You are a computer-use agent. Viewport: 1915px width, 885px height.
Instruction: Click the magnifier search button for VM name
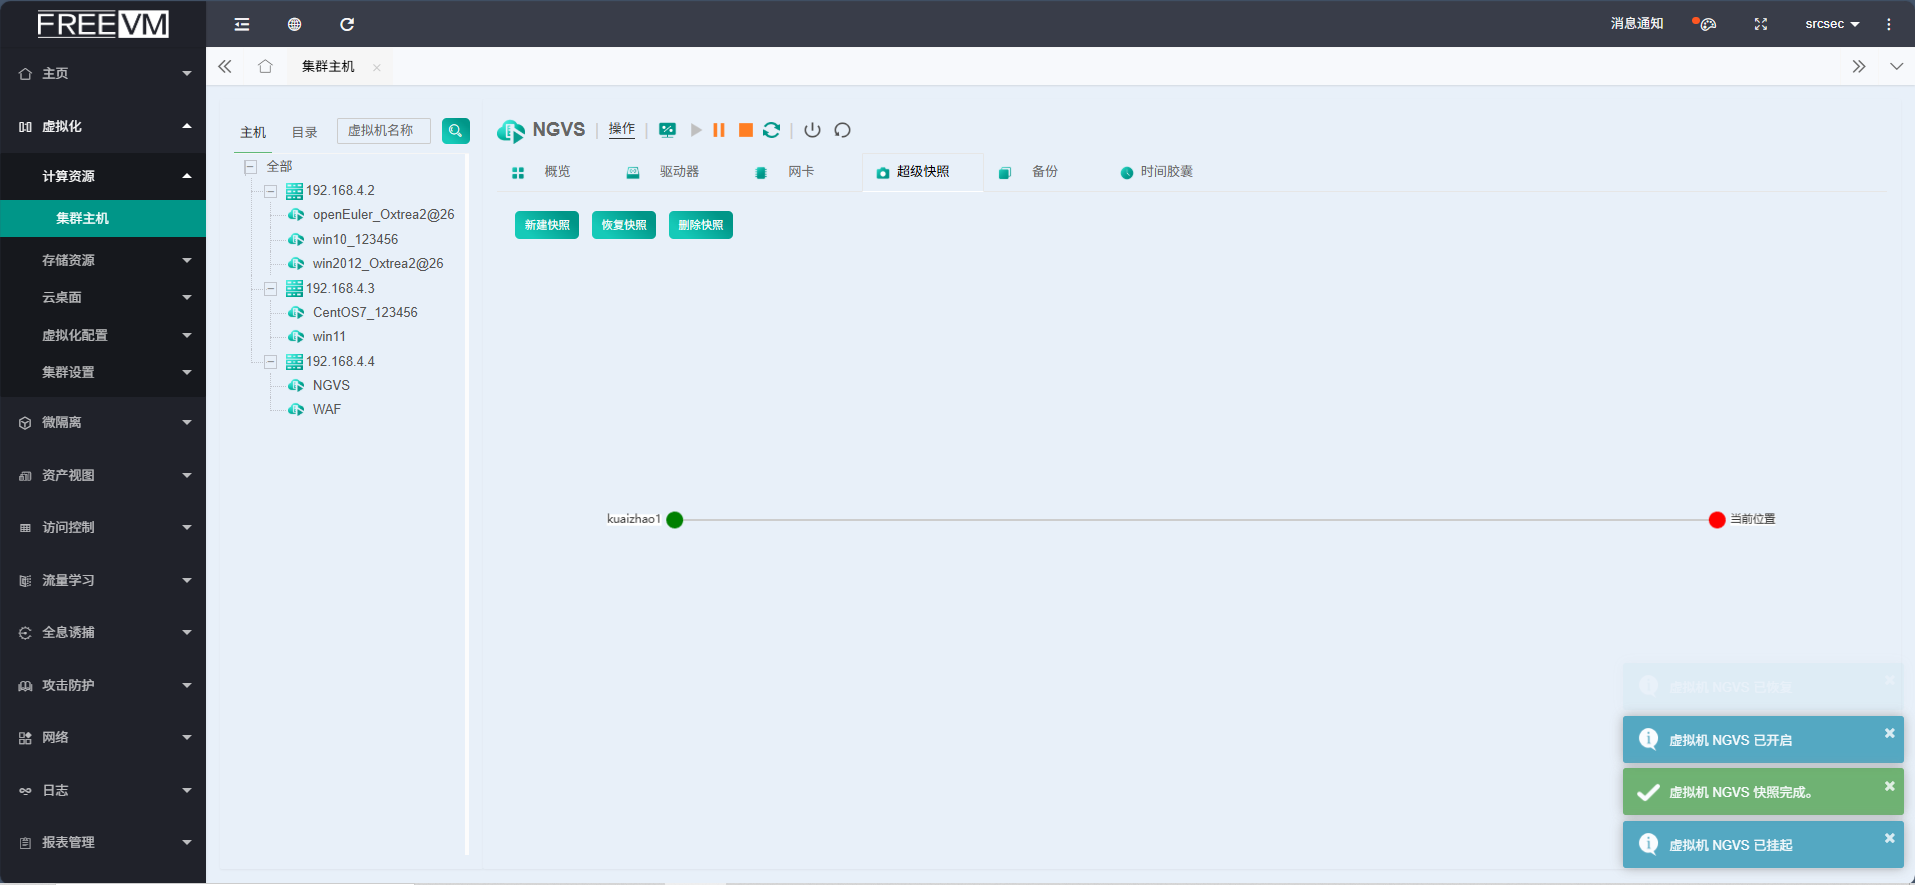point(456,131)
